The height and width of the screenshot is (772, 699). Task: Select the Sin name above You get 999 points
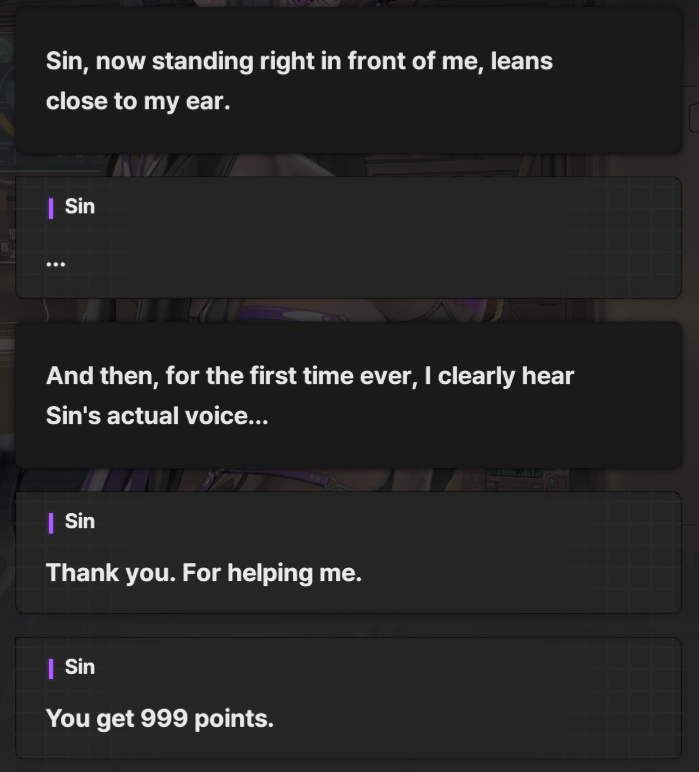click(80, 667)
